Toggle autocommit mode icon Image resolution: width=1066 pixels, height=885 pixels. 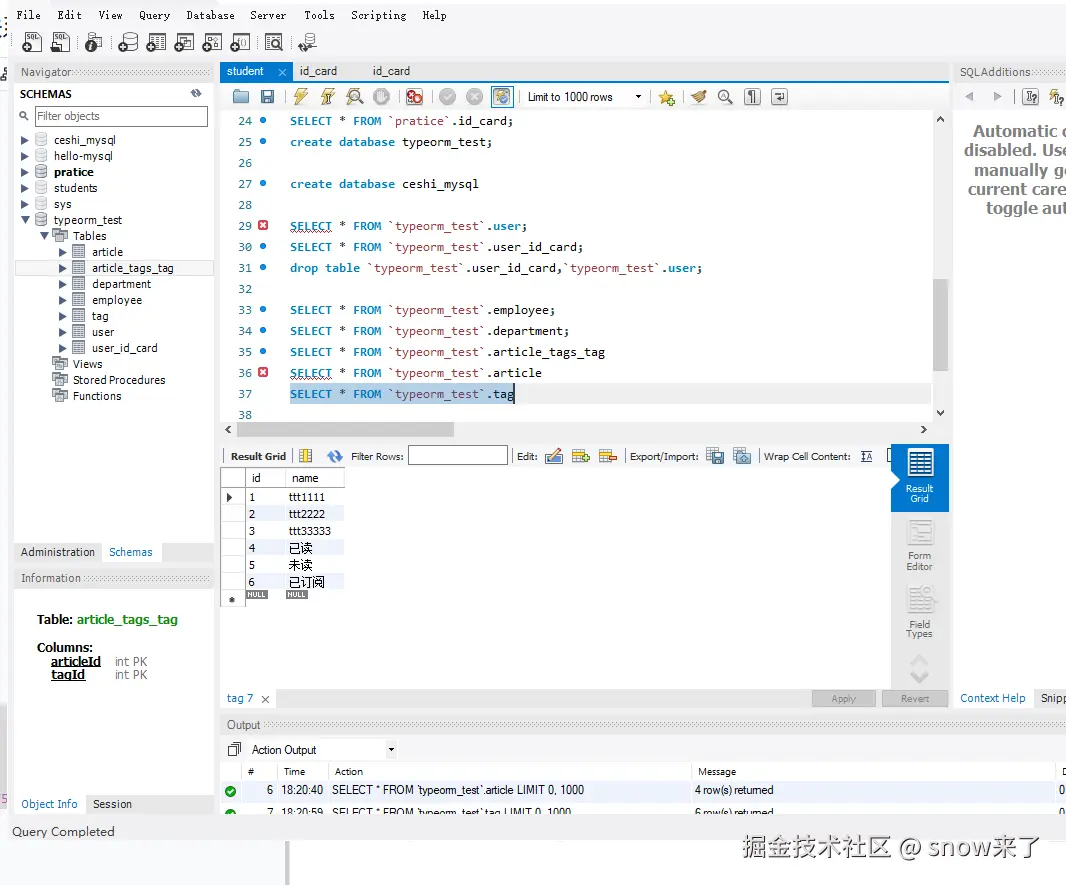tap(502, 97)
